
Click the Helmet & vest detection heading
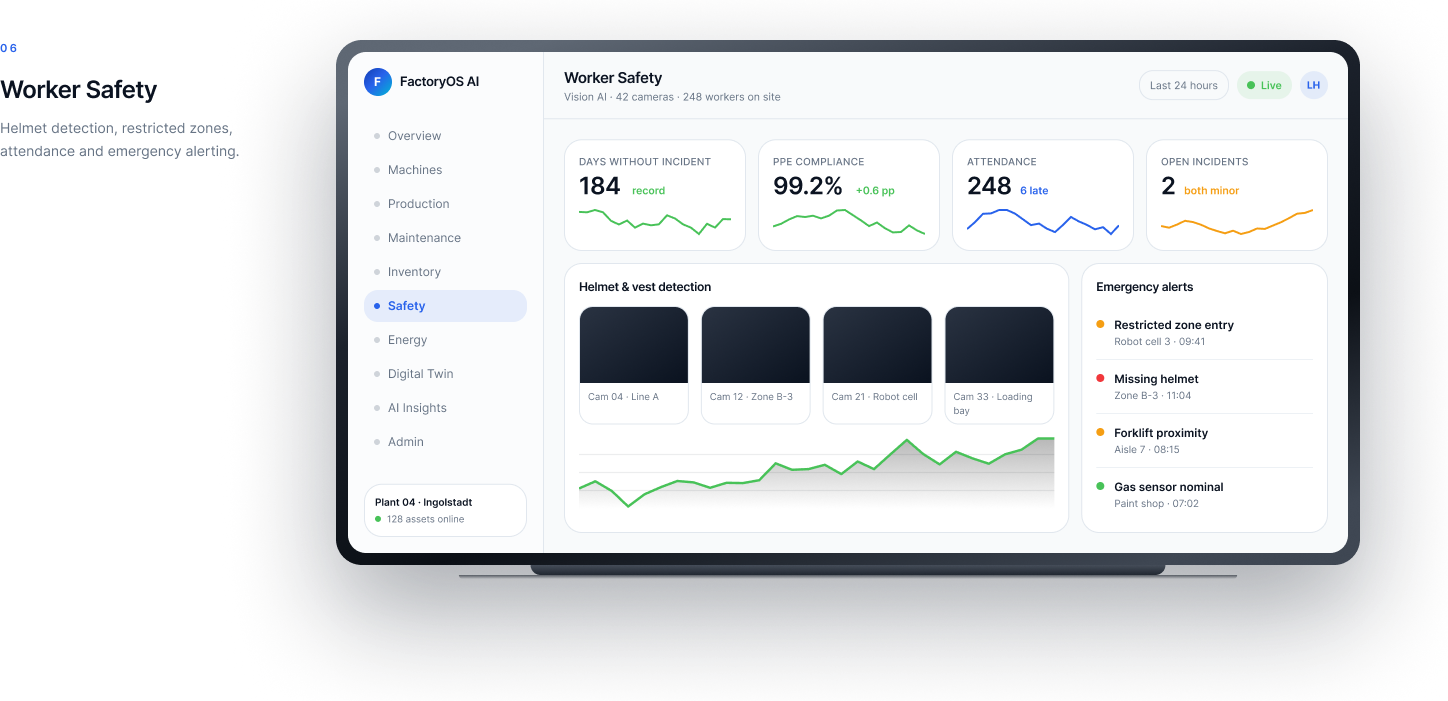645,287
